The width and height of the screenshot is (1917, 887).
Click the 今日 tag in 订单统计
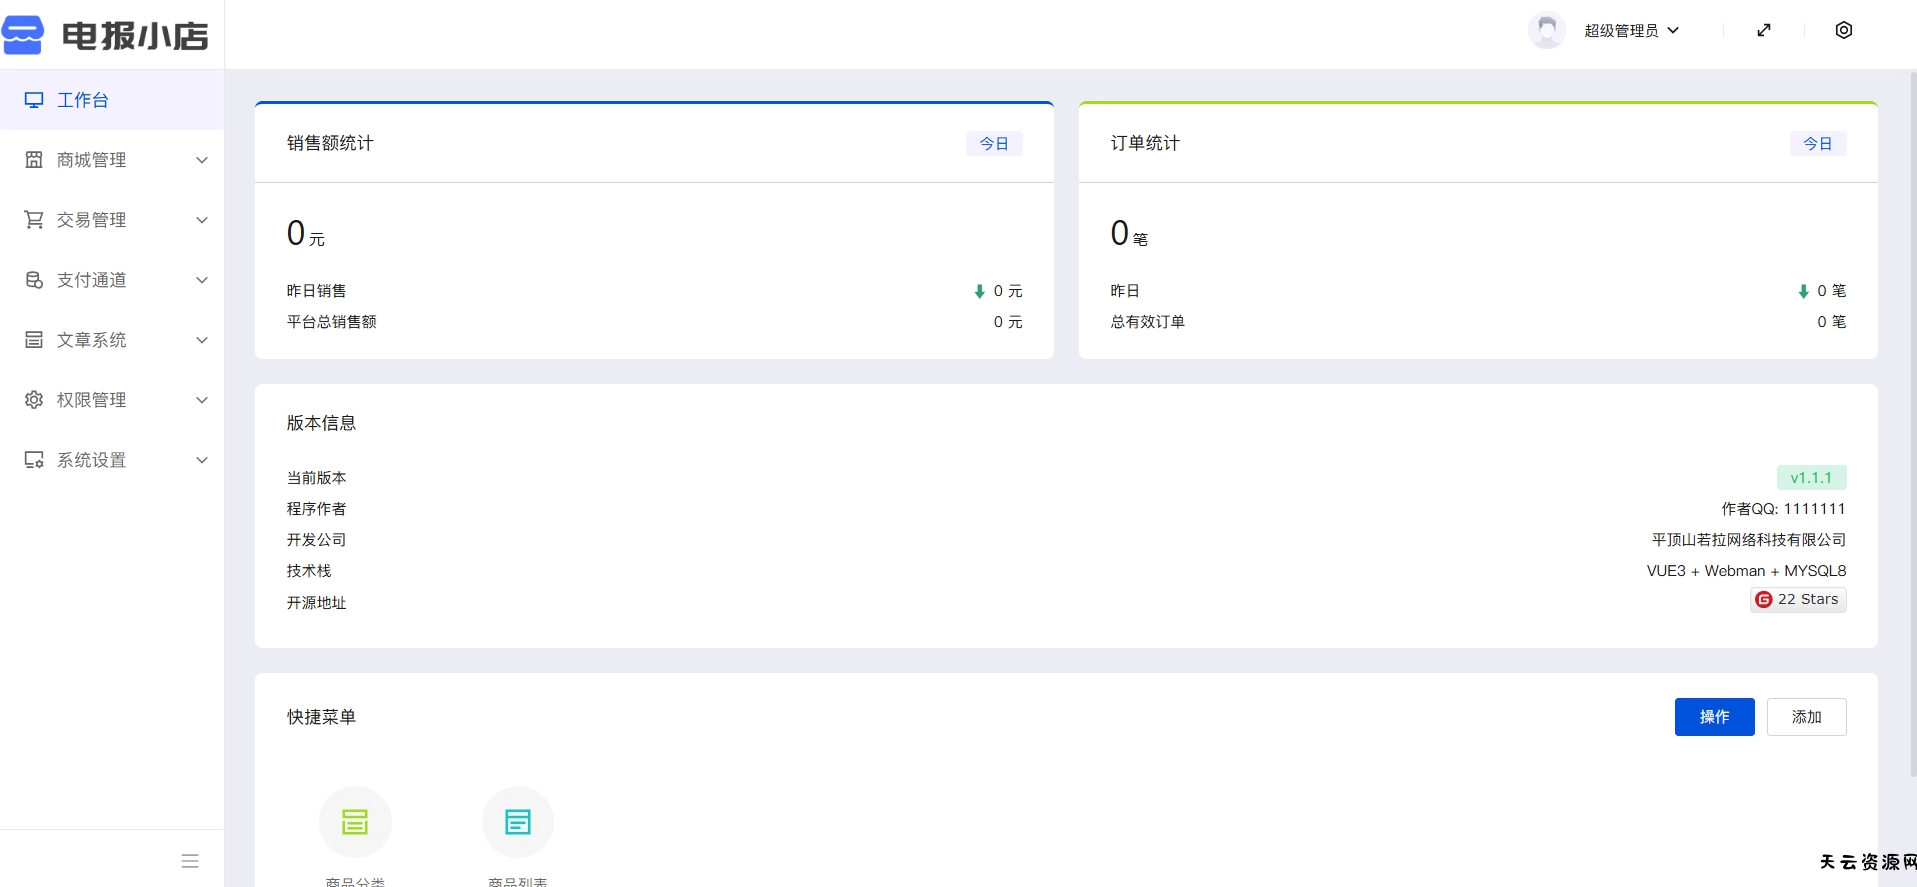(1817, 144)
